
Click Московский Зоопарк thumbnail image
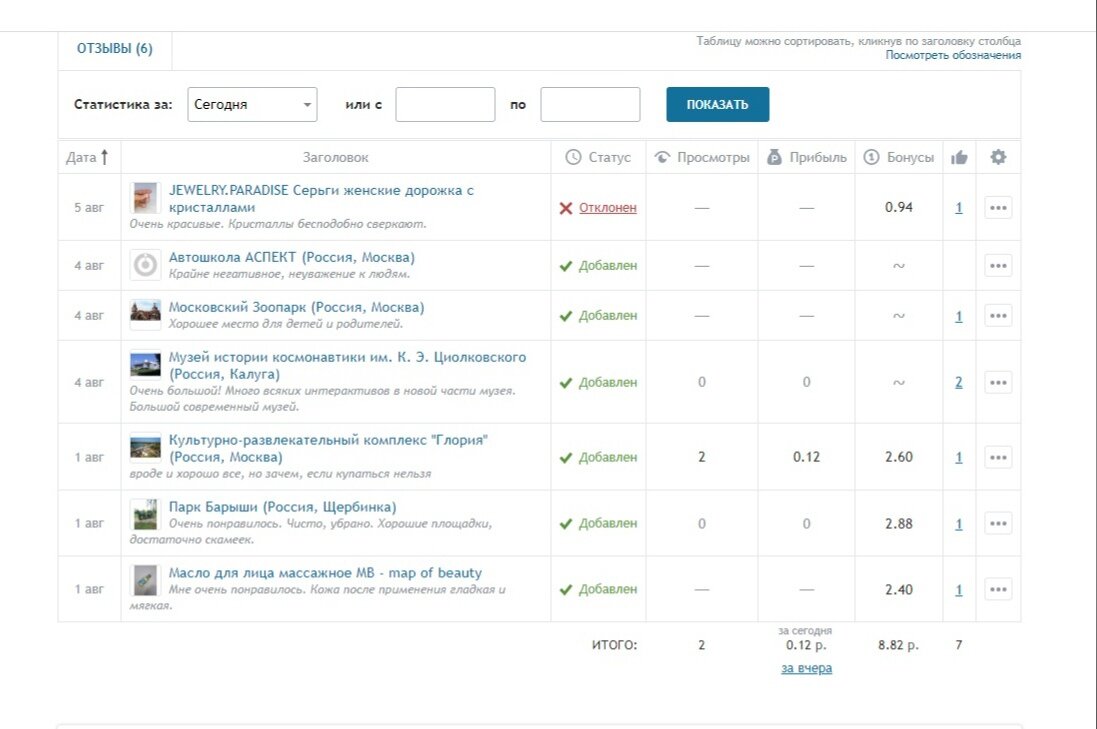click(x=146, y=314)
